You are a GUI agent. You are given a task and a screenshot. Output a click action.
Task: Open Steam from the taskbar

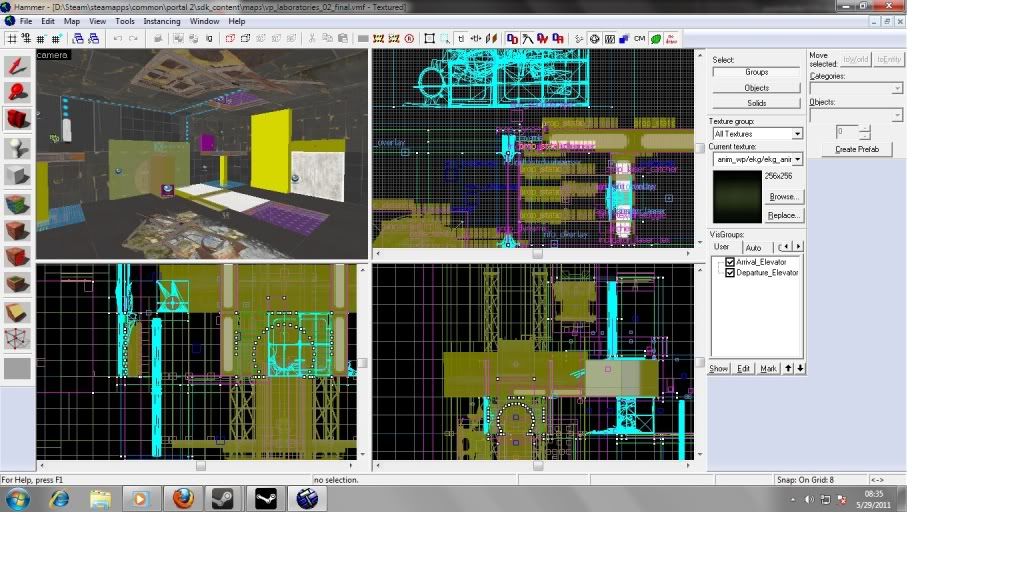coord(223,499)
